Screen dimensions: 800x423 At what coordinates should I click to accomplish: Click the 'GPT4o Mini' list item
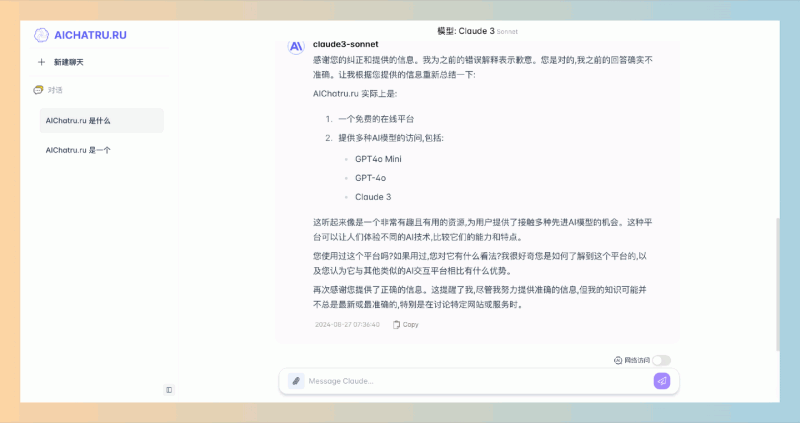[x=378, y=159]
